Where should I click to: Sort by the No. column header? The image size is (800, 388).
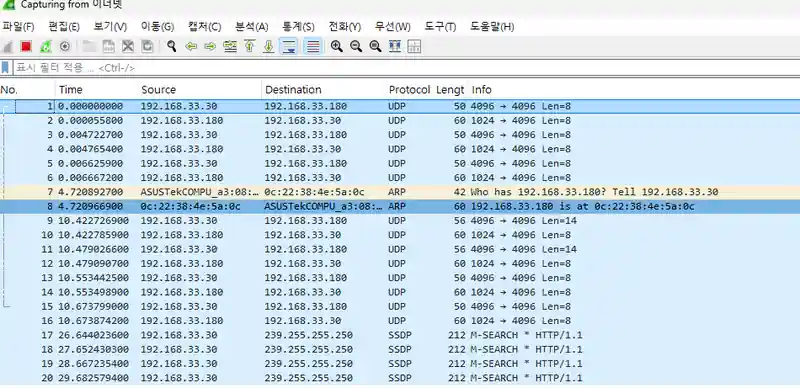click(x=27, y=90)
